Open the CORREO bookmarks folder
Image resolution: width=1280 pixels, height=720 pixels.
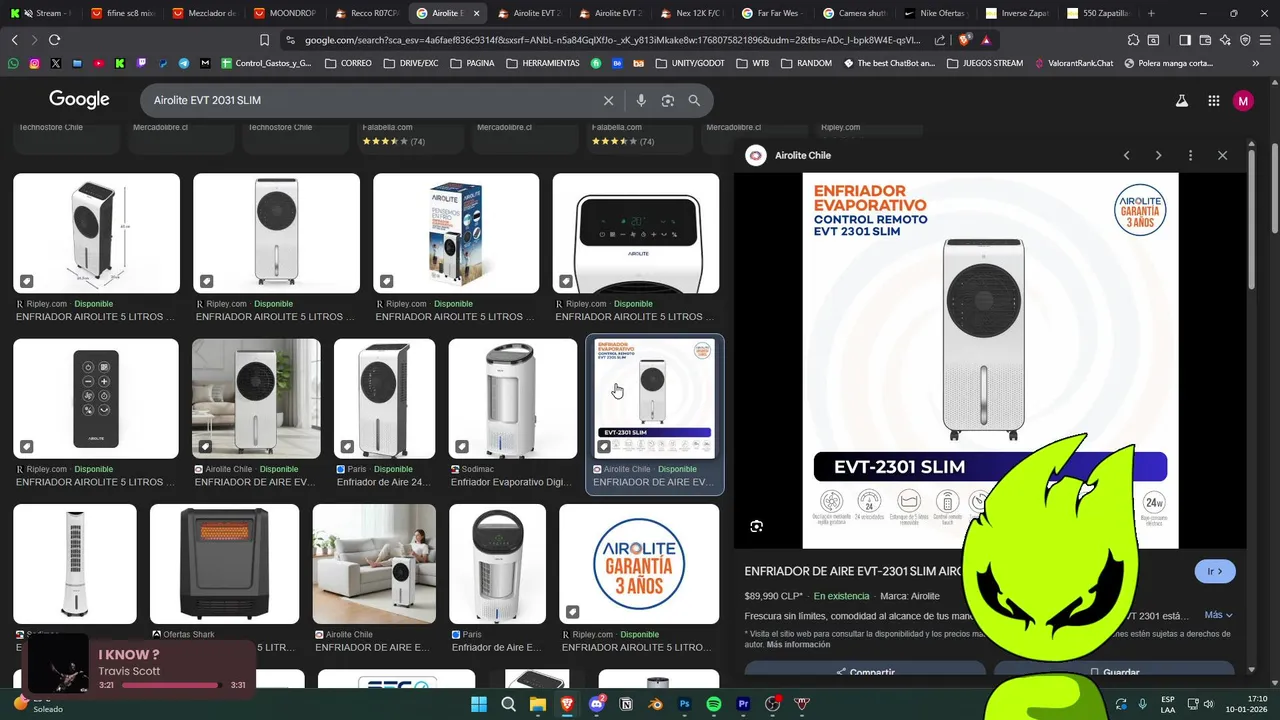tap(348, 63)
